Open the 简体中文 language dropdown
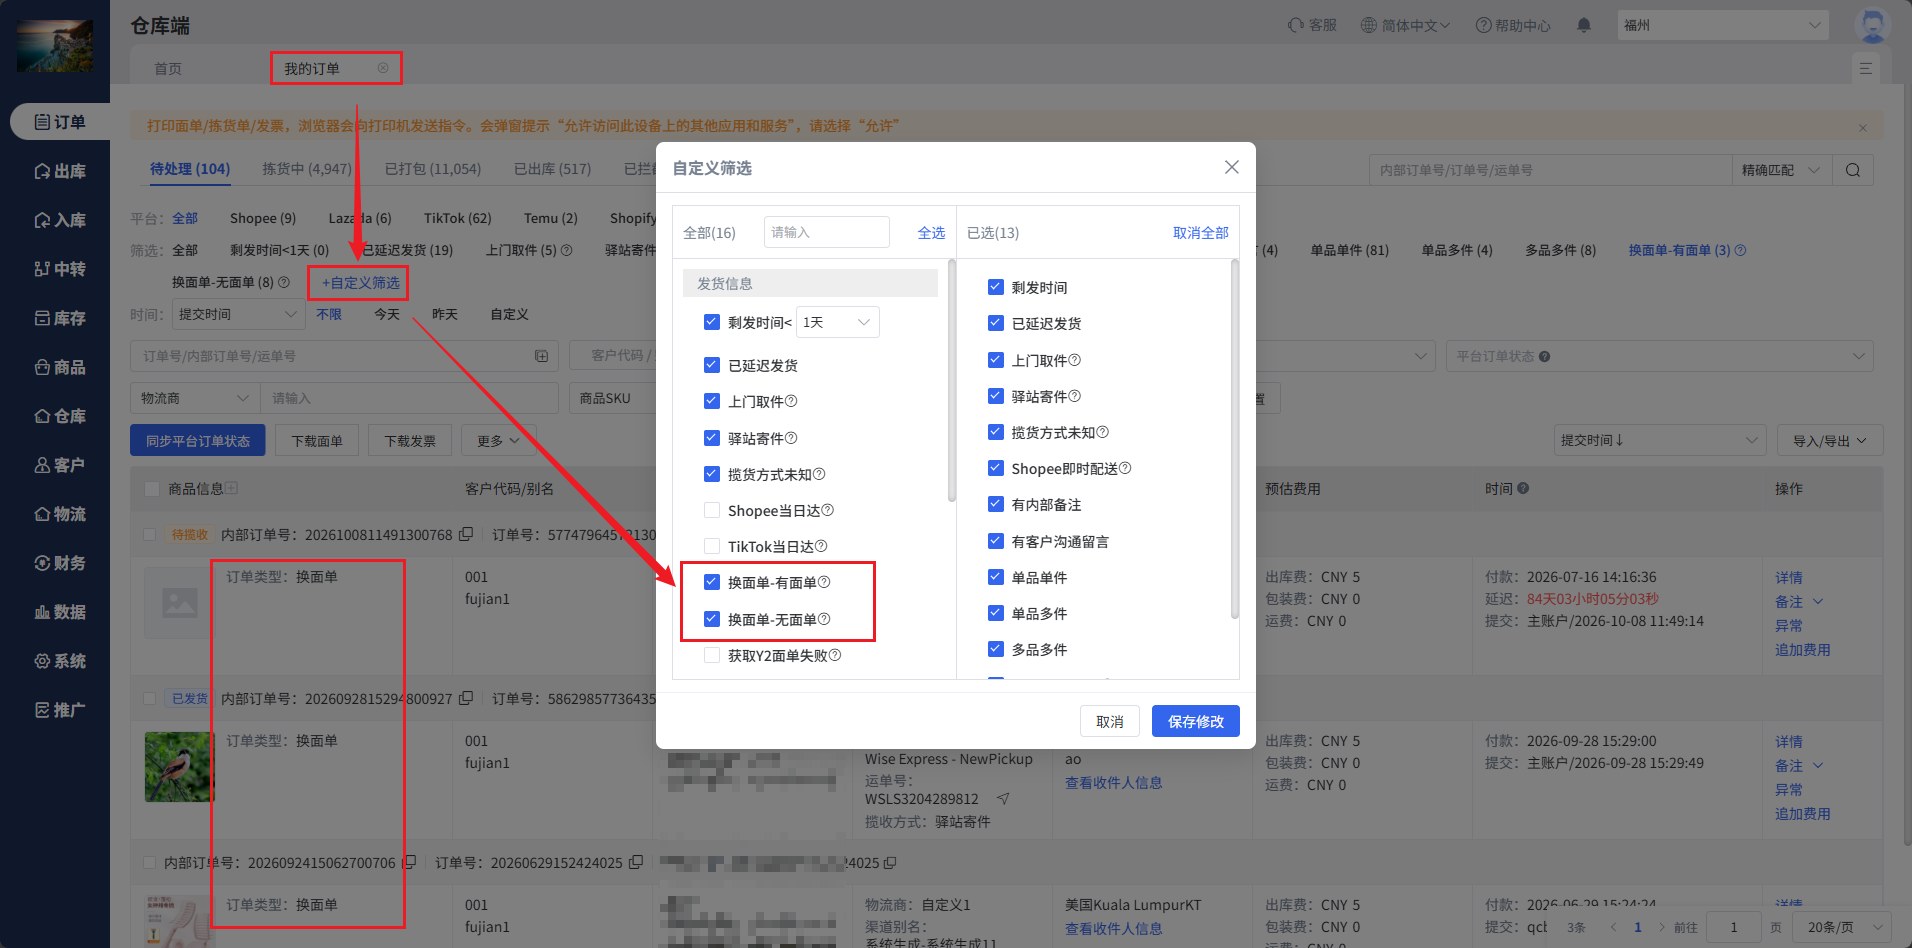Viewport: 1912px width, 948px height. (1405, 25)
